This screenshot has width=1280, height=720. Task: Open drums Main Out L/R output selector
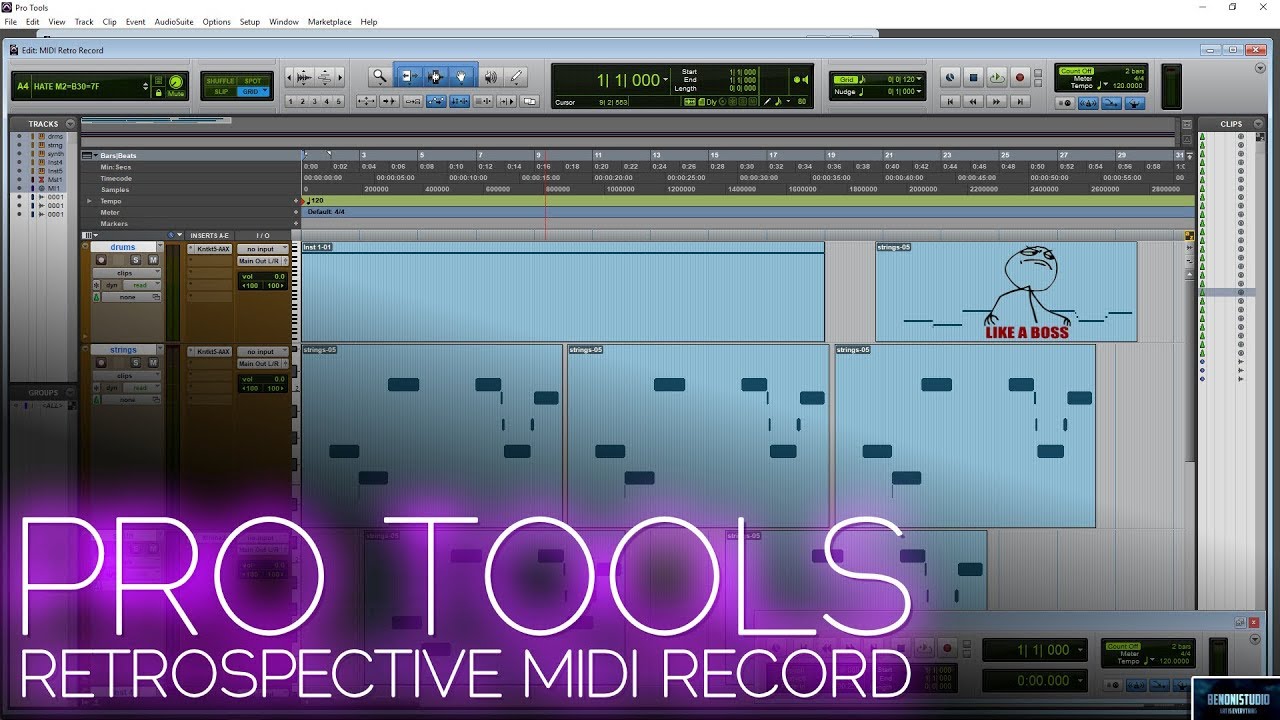(x=262, y=261)
